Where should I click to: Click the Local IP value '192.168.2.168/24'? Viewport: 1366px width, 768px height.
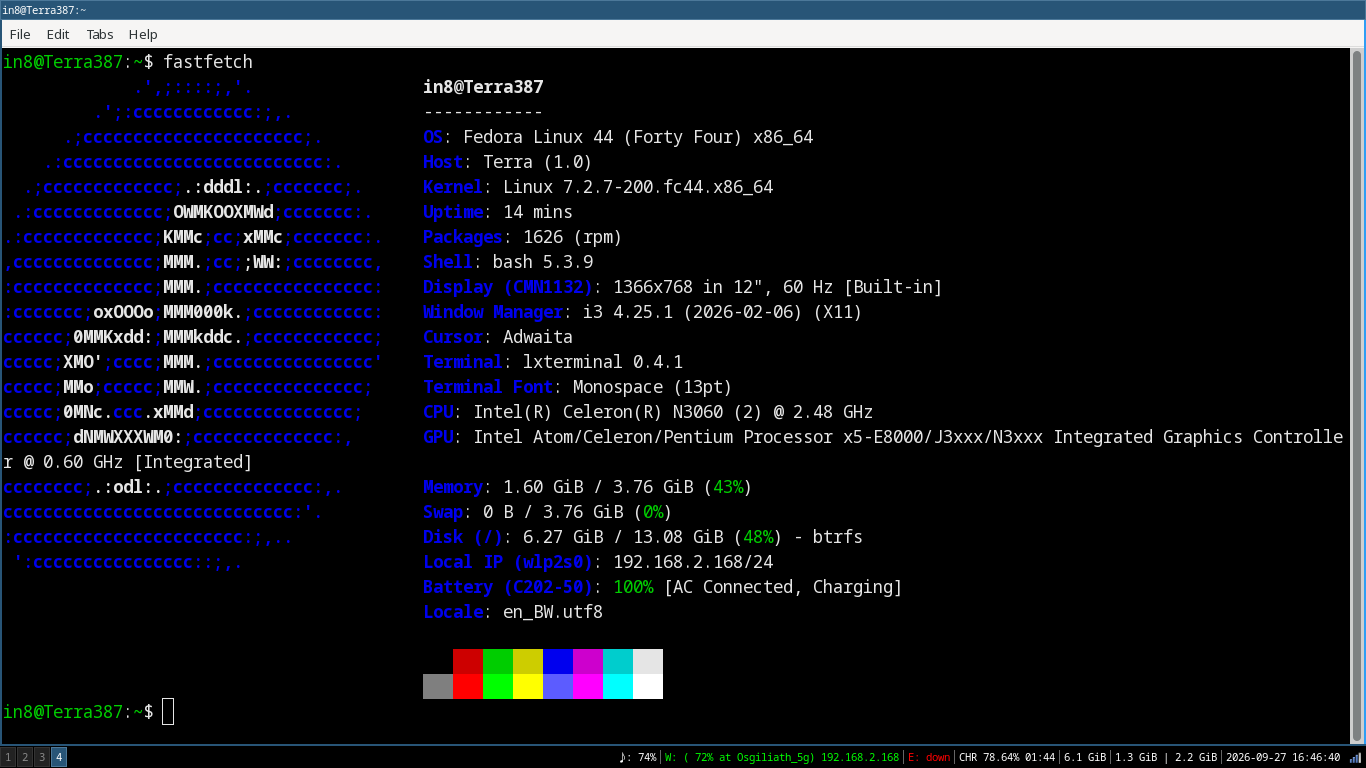[693, 562]
